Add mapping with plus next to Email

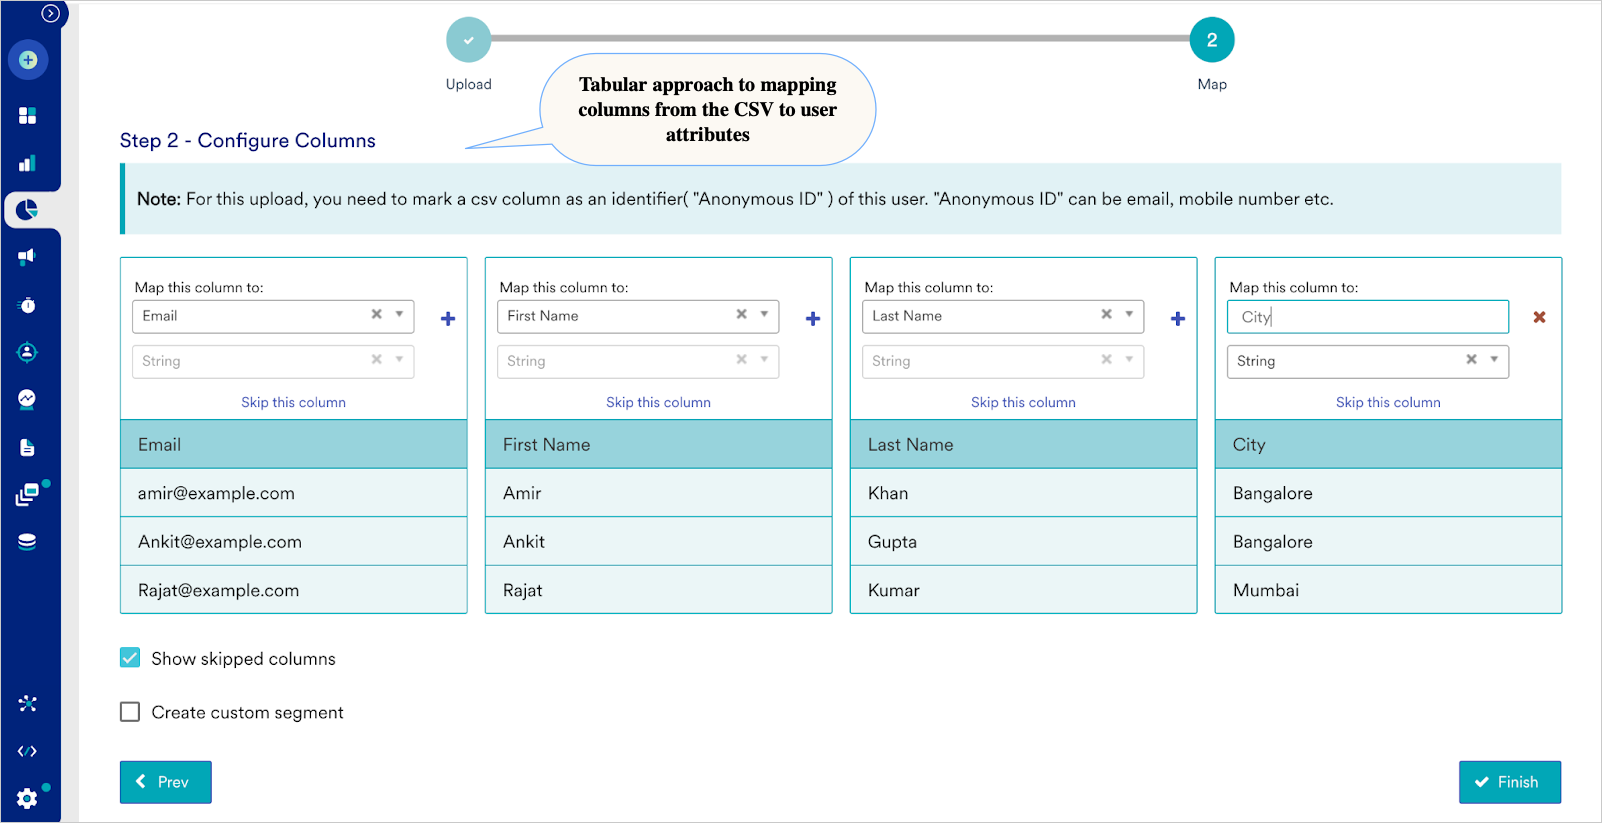448,318
